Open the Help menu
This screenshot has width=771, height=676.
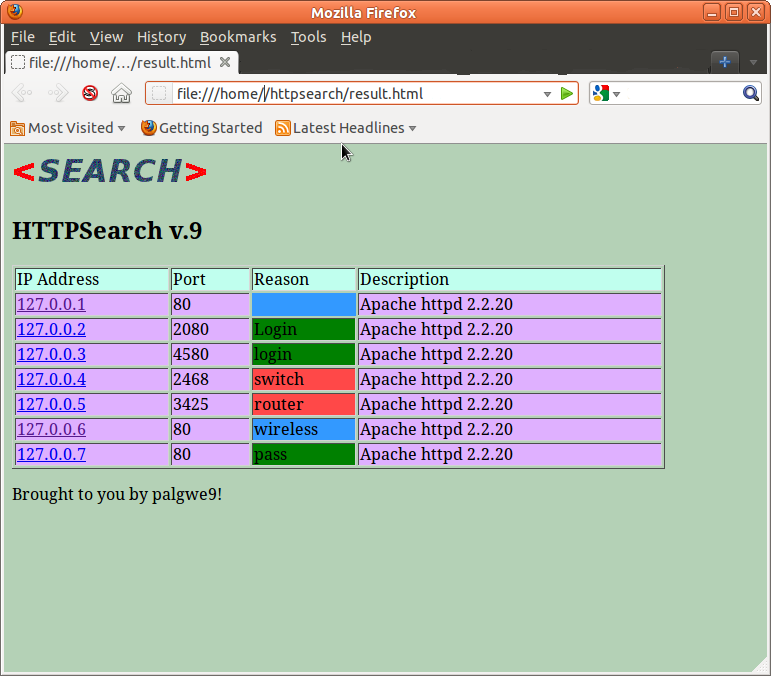click(356, 37)
